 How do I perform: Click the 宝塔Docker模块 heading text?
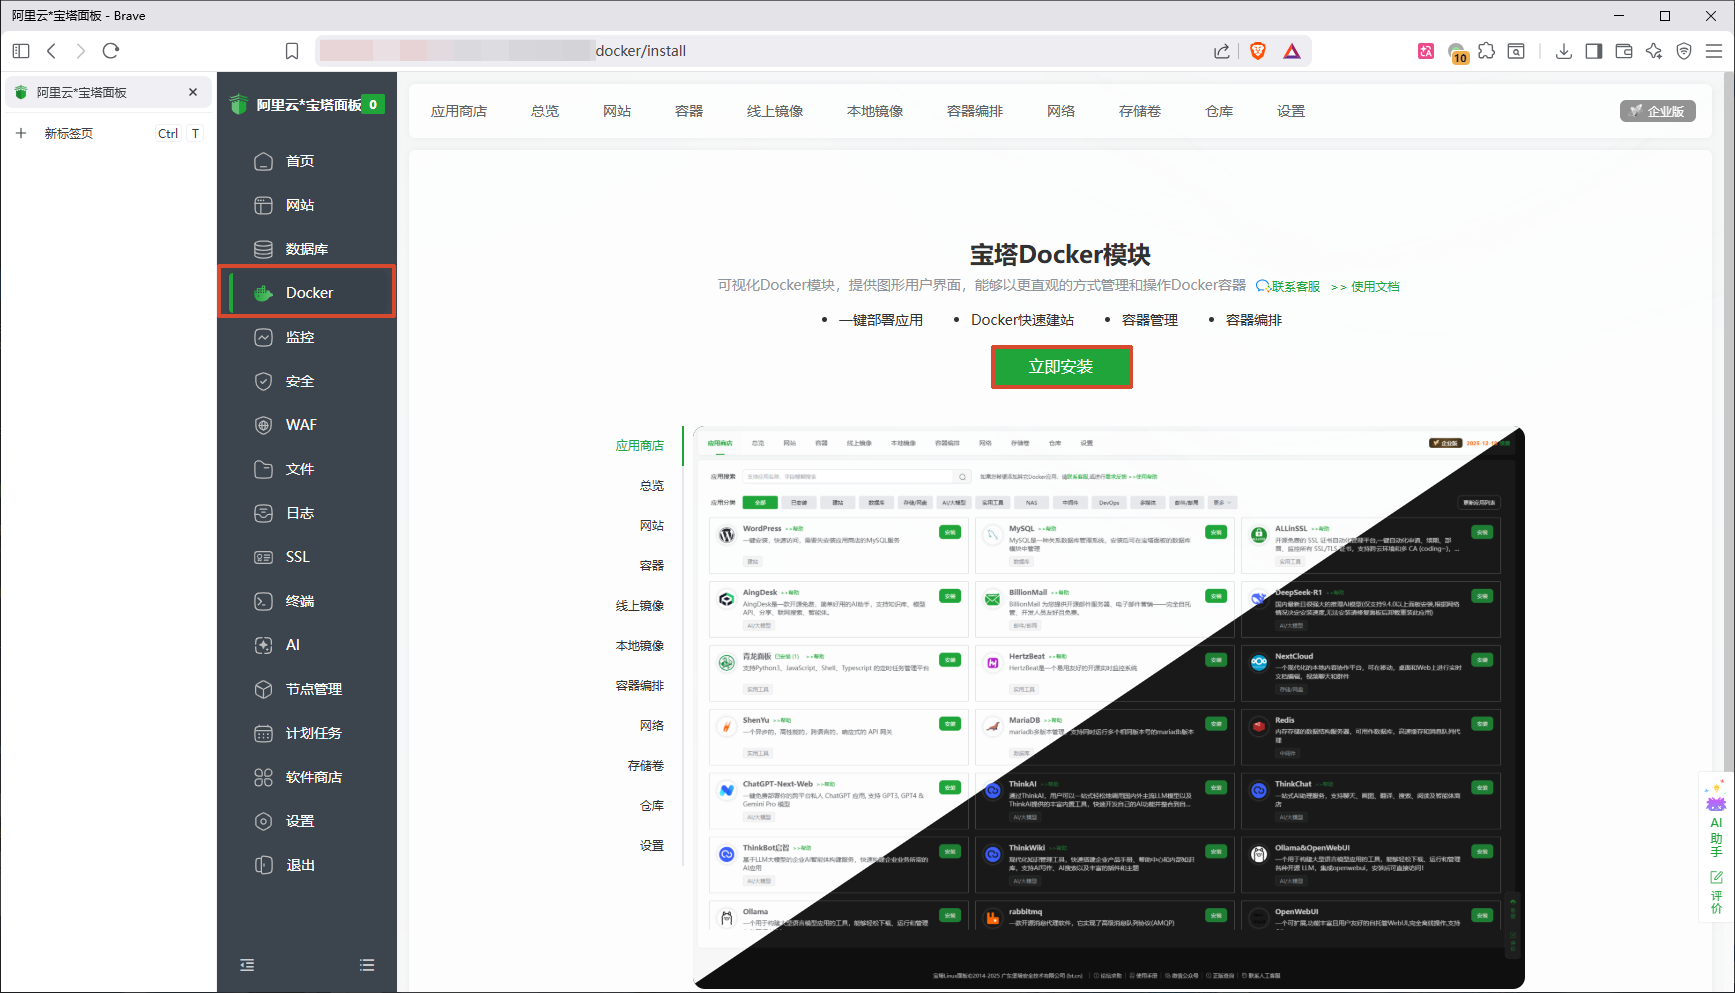1060,255
